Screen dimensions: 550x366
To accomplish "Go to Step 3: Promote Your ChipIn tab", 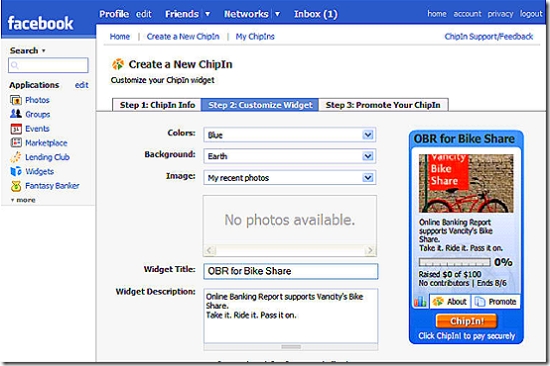I will pyautogui.click(x=383, y=105).
